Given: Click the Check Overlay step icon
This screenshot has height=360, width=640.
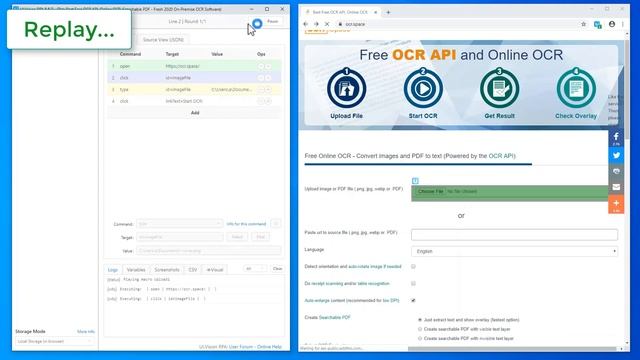Looking at the screenshot, I should [576, 89].
